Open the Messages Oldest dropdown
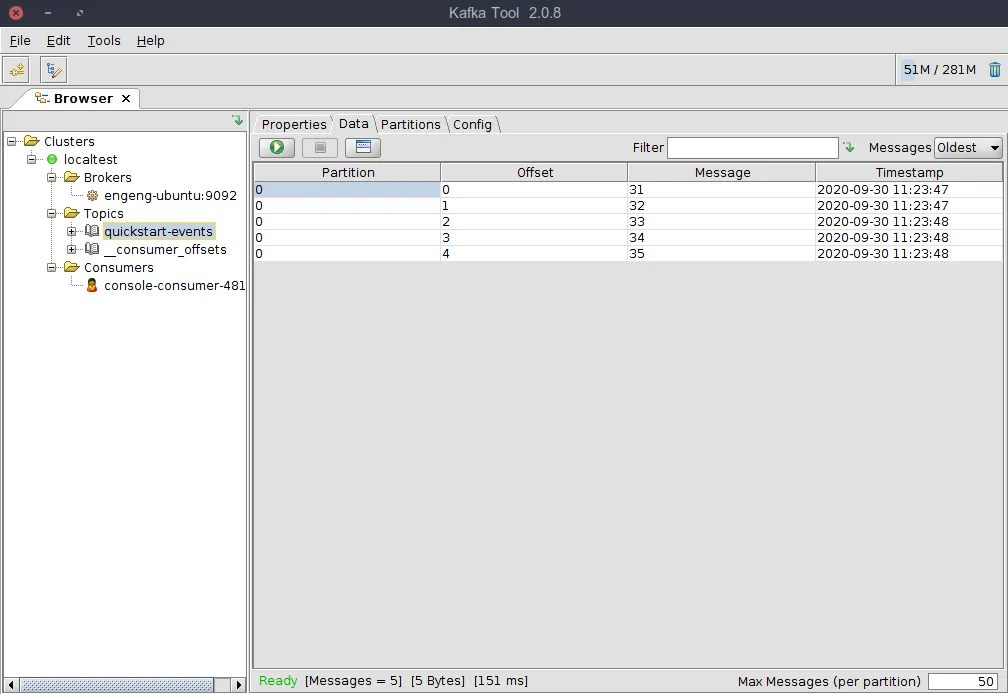The height and width of the screenshot is (694, 1008). click(x=967, y=148)
